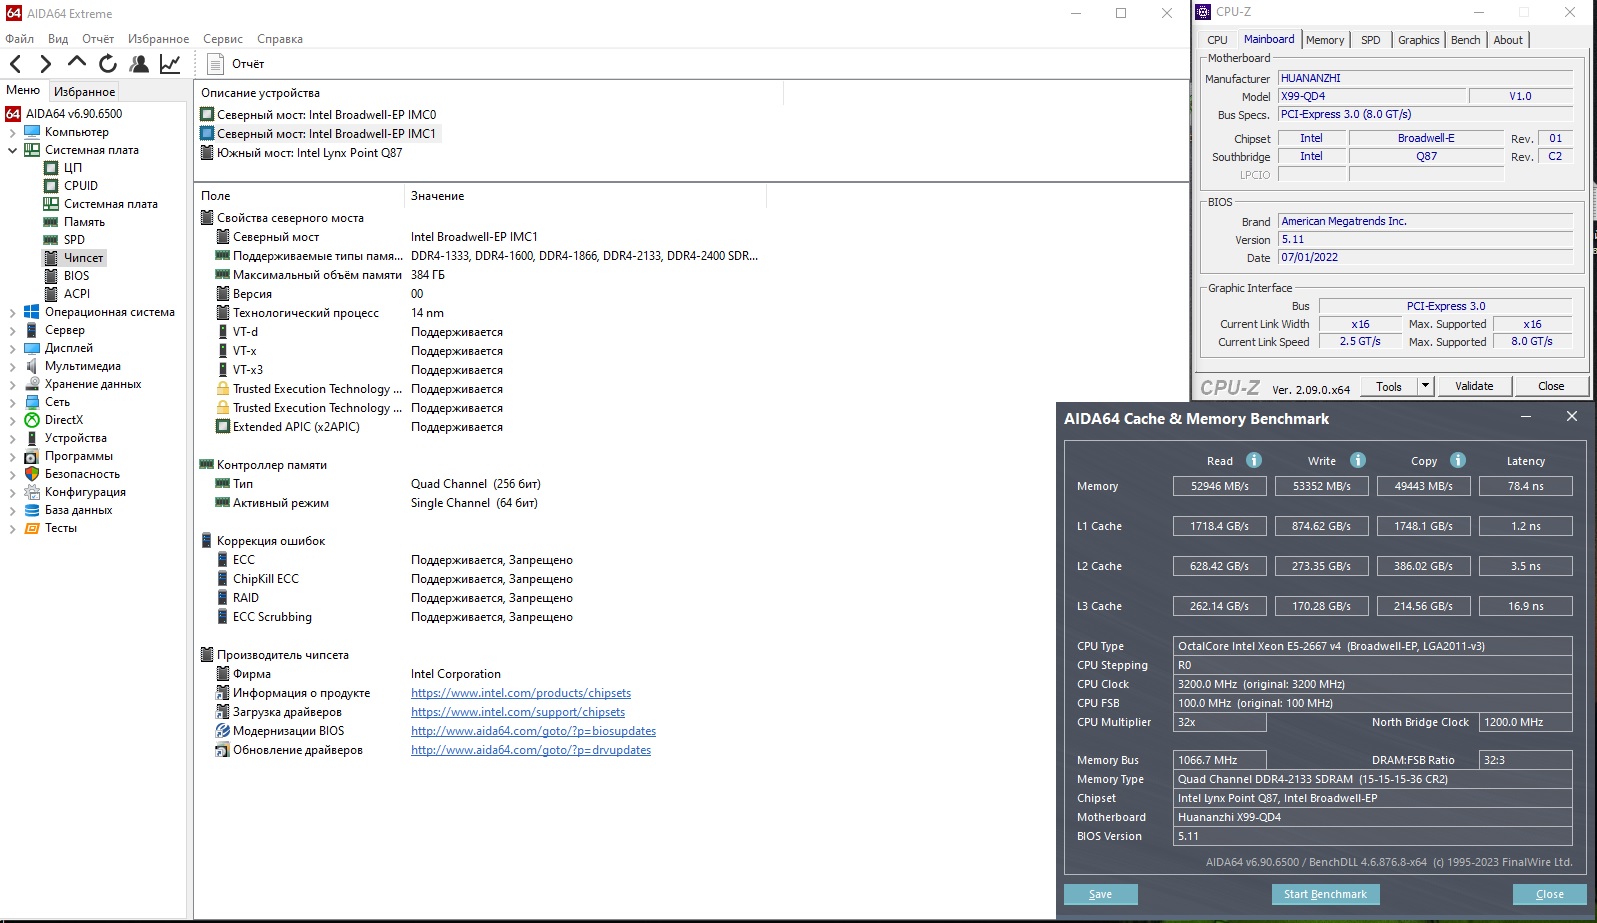Select Чипсет in the tree
1597x923 pixels.
83,258
